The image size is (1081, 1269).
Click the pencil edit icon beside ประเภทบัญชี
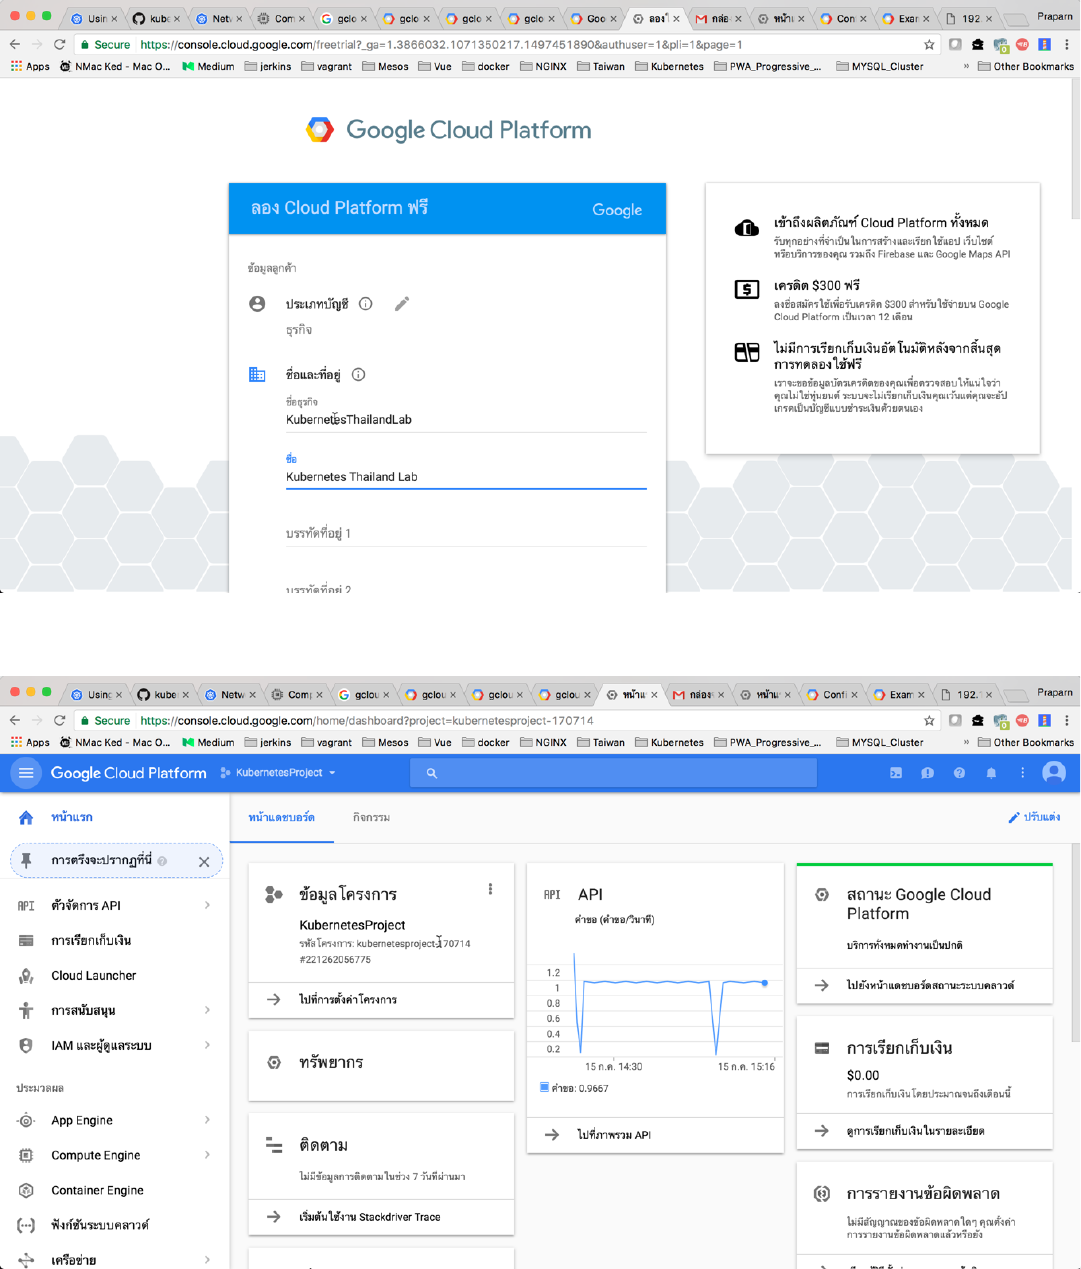point(402,304)
